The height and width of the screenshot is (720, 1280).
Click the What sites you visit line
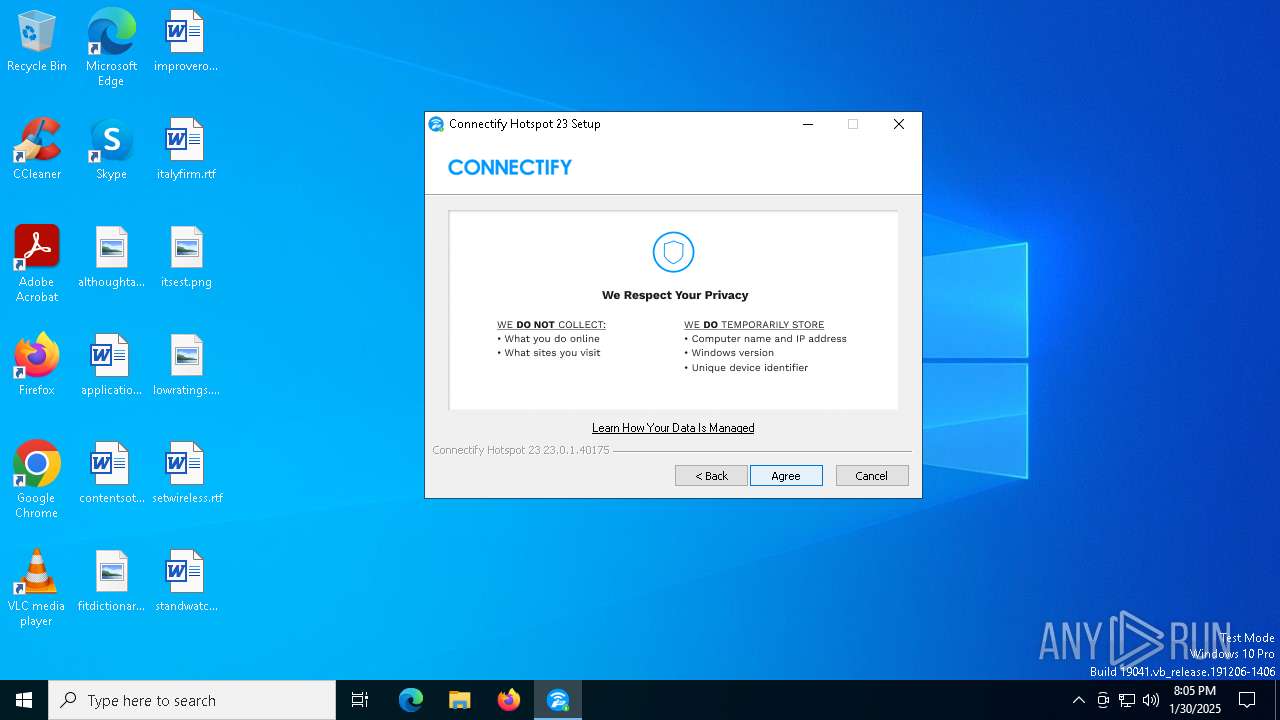click(x=549, y=353)
